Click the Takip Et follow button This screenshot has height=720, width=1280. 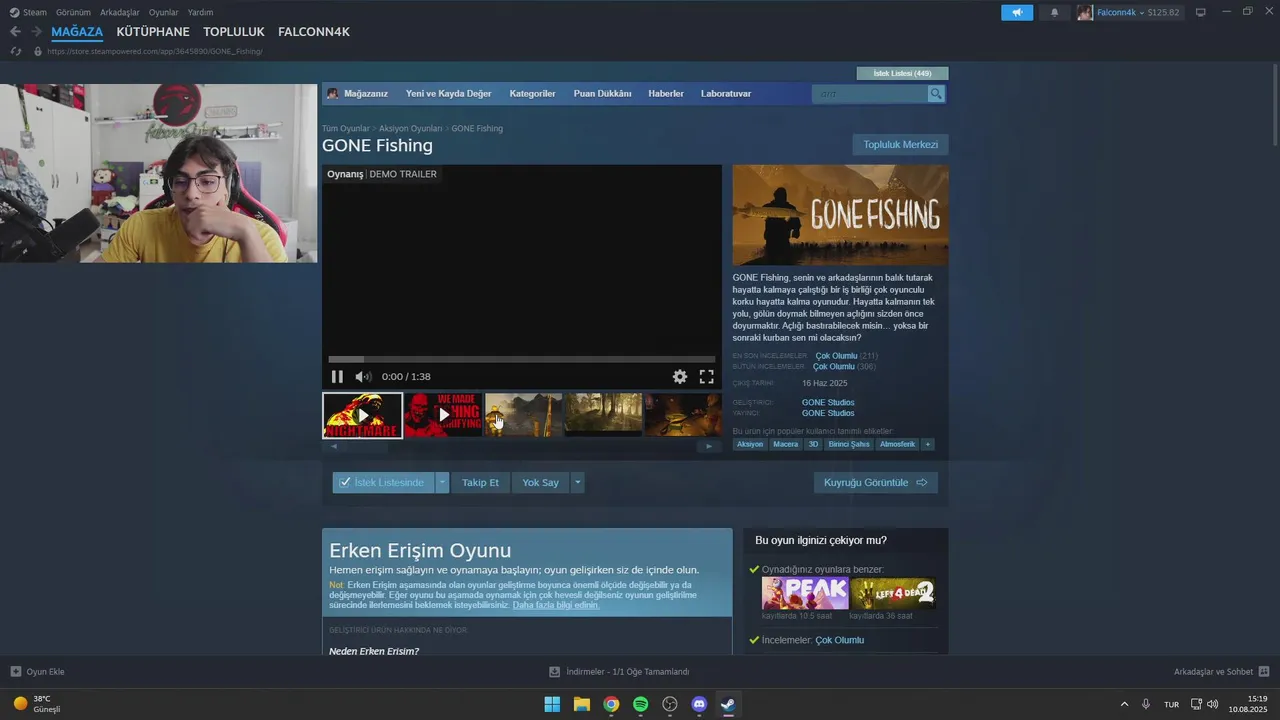click(480, 483)
